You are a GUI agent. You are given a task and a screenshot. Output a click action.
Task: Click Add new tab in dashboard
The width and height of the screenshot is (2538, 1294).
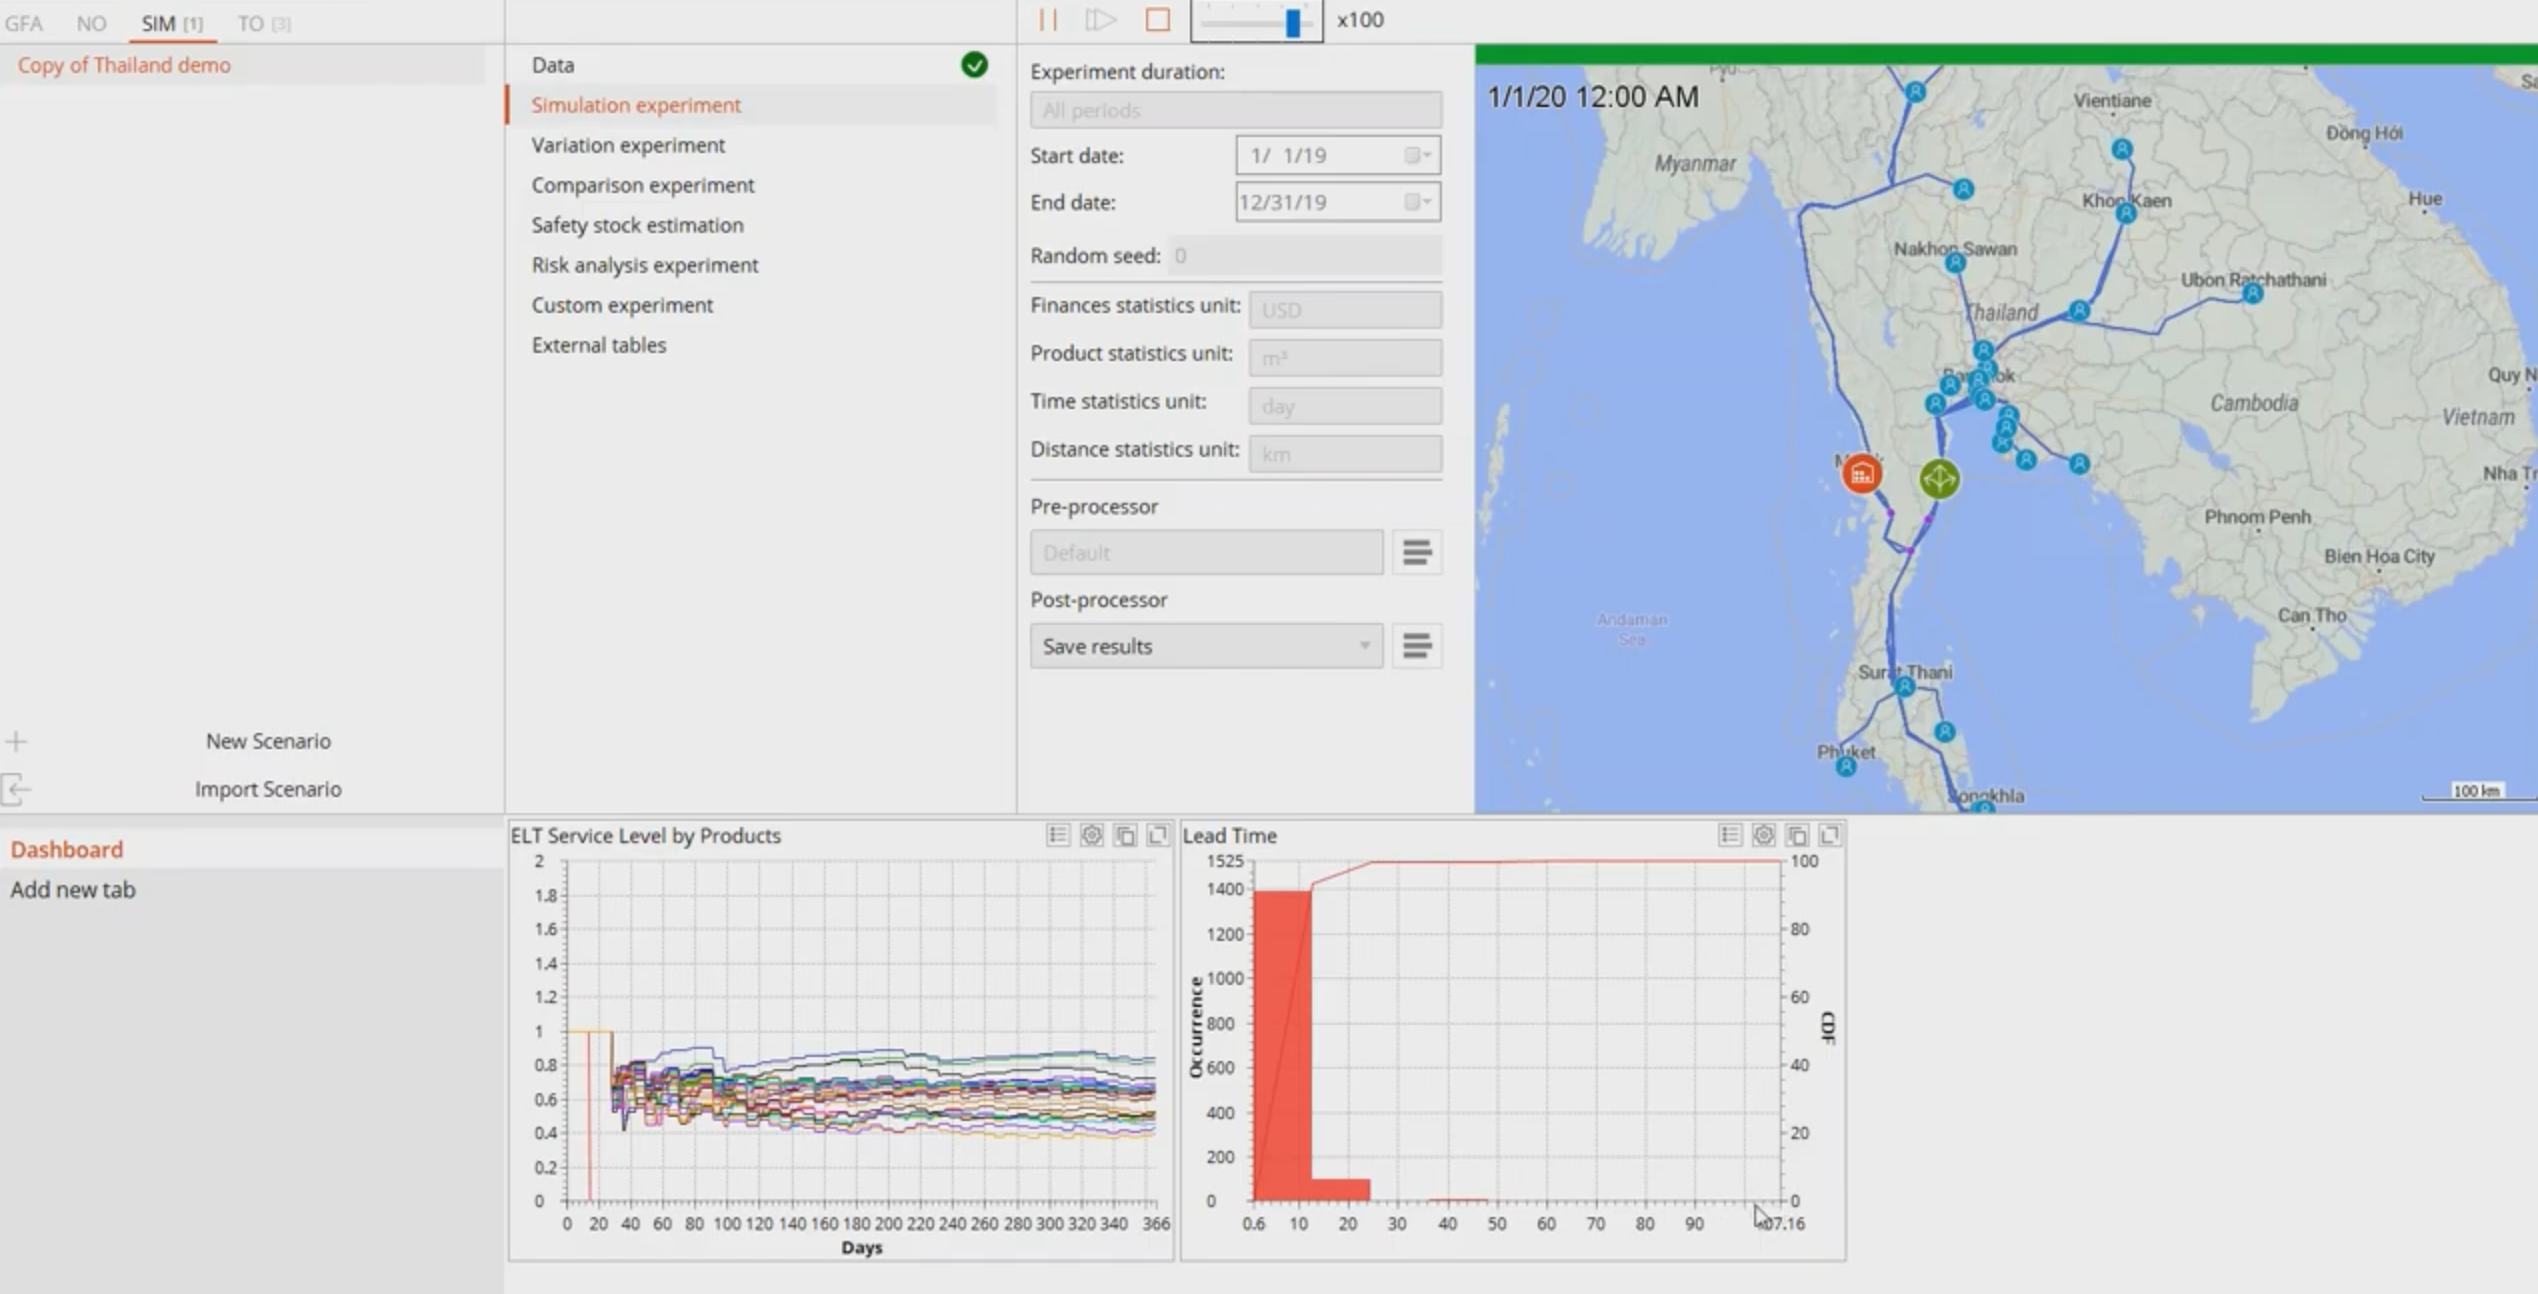tap(73, 889)
